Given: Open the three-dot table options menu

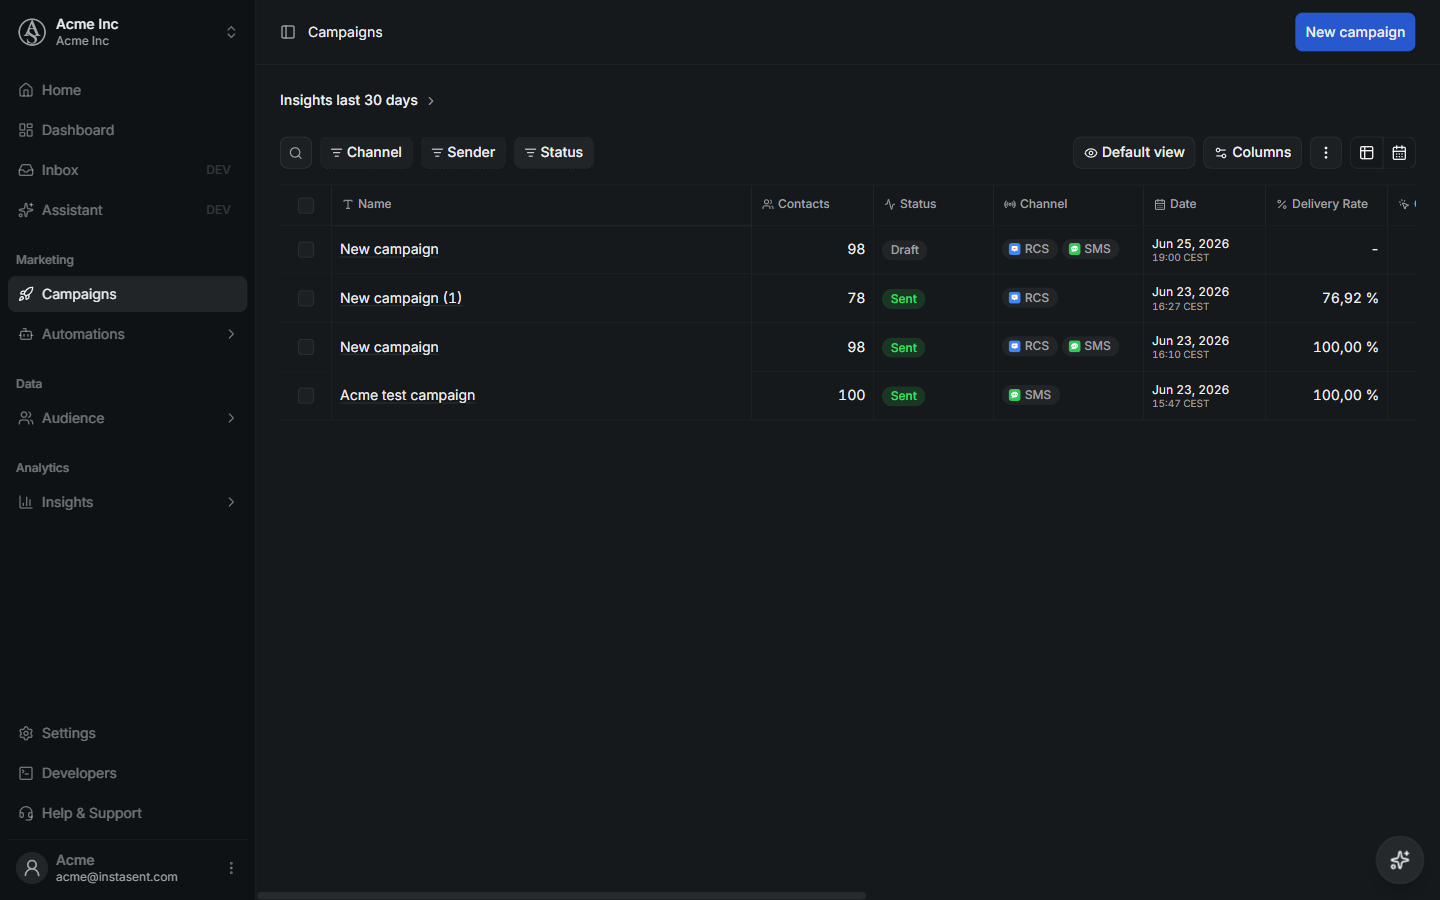Looking at the screenshot, I should (1326, 153).
